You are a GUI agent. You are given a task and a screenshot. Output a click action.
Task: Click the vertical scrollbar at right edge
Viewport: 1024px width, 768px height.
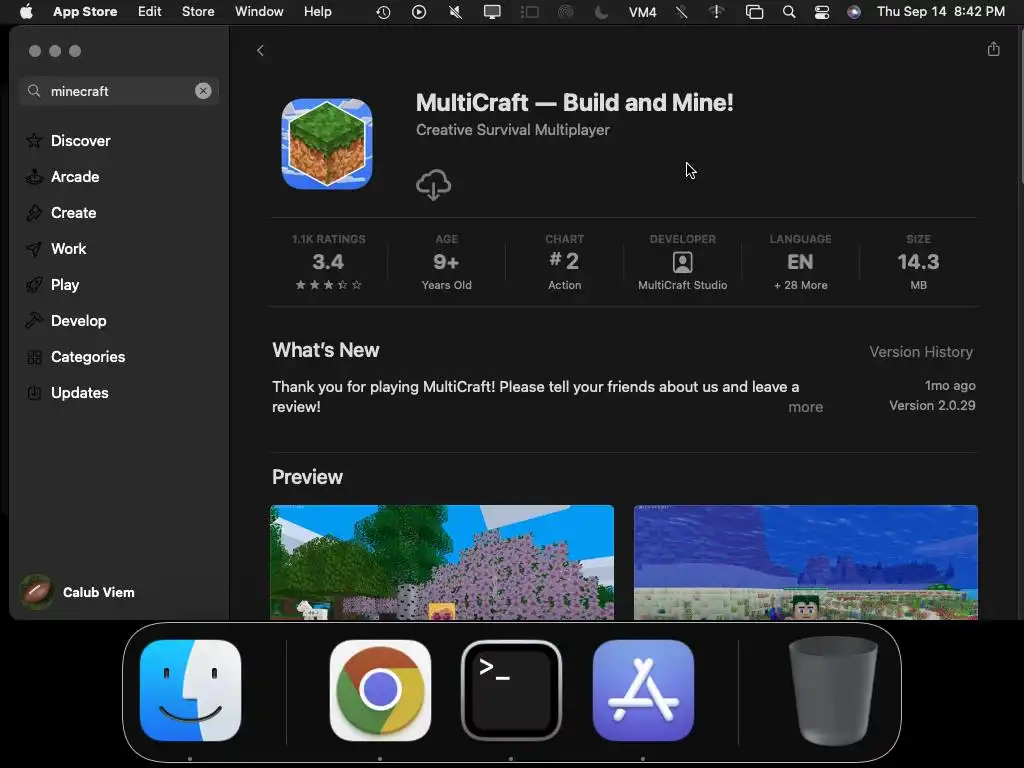[1020, 108]
